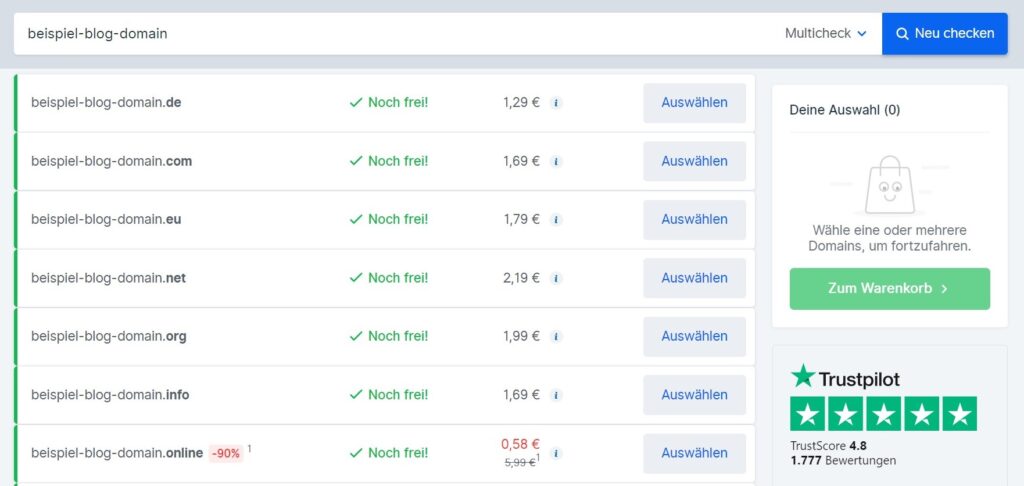Image resolution: width=1024 pixels, height=486 pixels.
Task: Click the Neu checken search button
Action: coord(944,33)
